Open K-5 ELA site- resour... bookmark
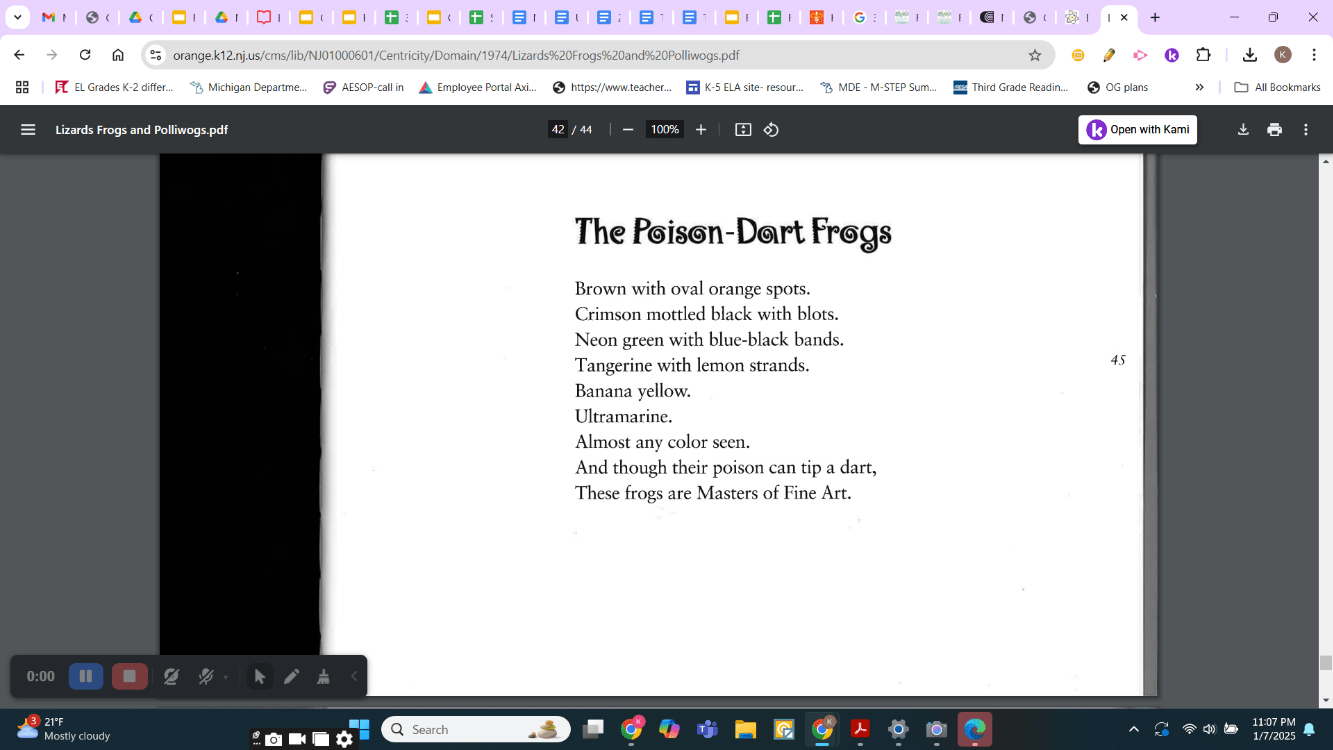The height and width of the screenshot is (750, 1333). (x=745, y=87)
